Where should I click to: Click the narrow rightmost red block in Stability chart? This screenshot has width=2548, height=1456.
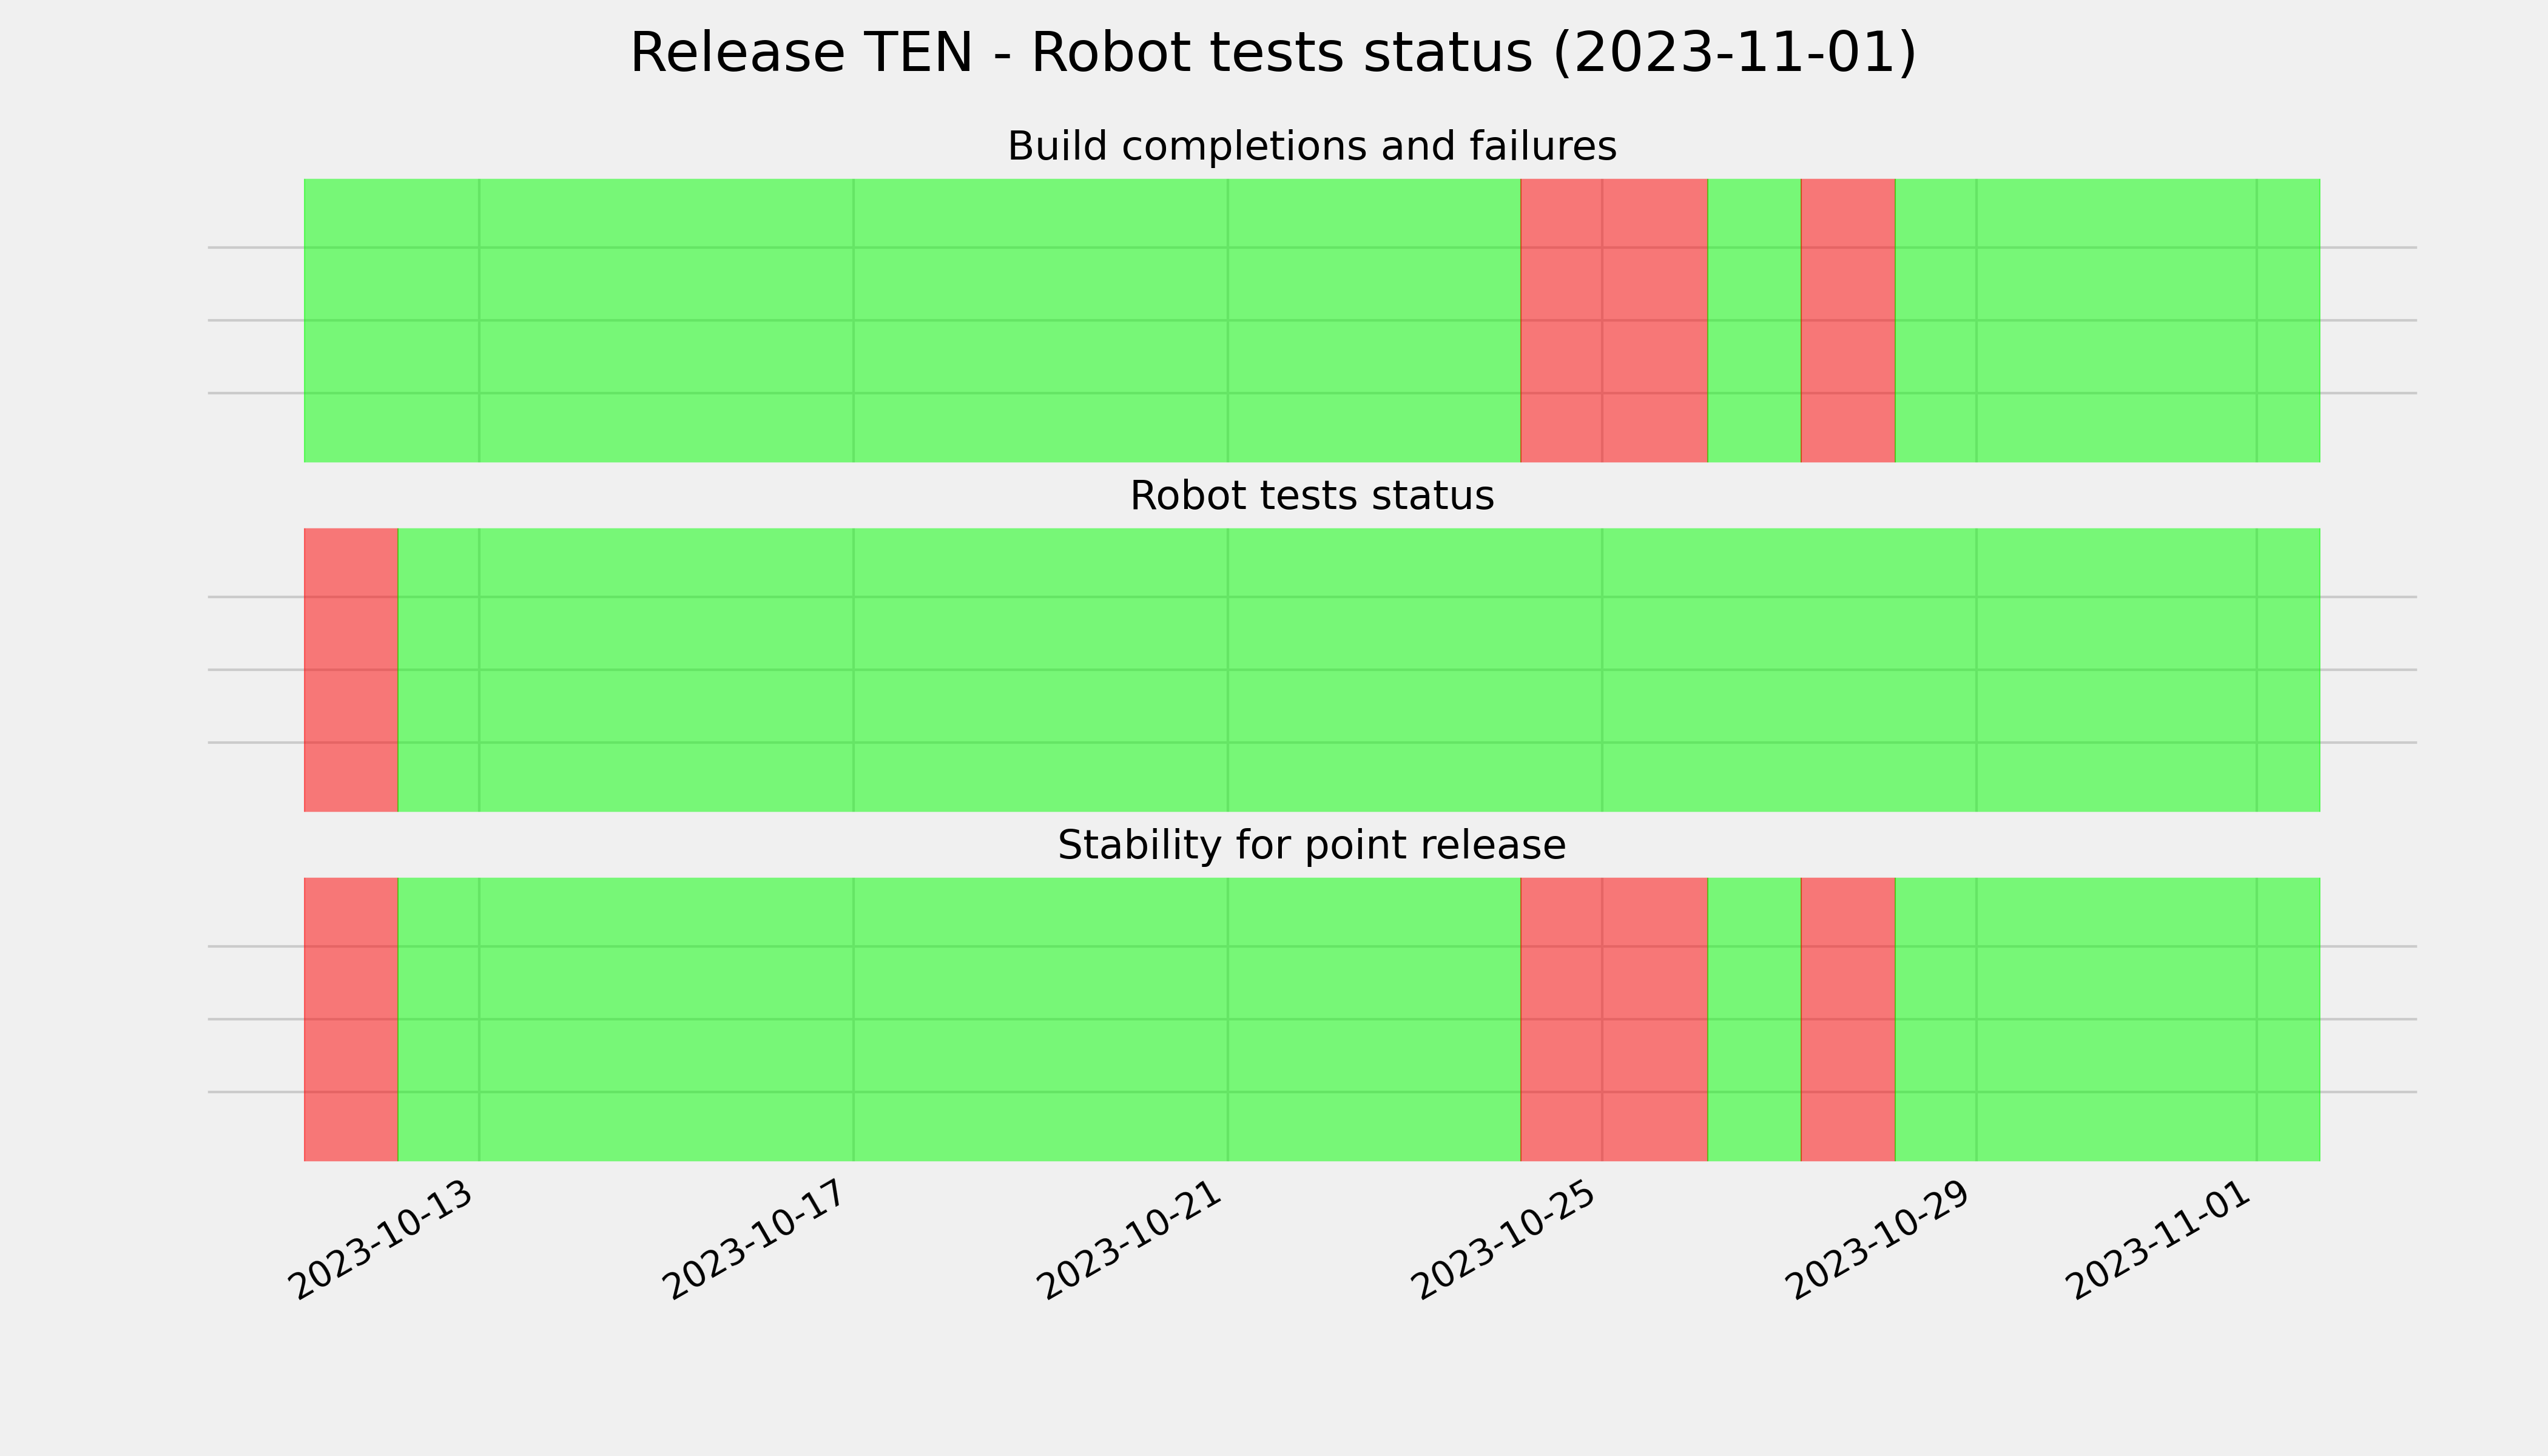1848,1019
